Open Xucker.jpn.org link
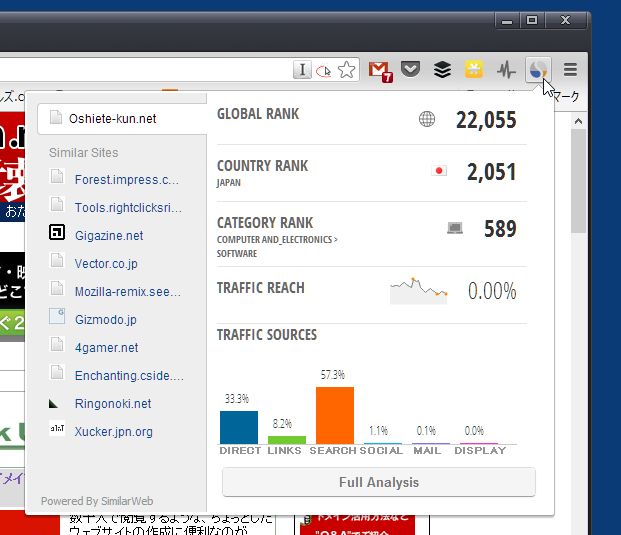 click(114, 432)
